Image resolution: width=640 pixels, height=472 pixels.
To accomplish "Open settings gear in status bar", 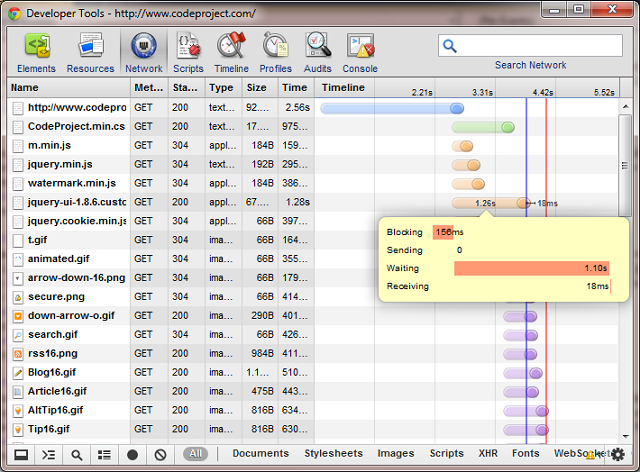I will 618,454.
